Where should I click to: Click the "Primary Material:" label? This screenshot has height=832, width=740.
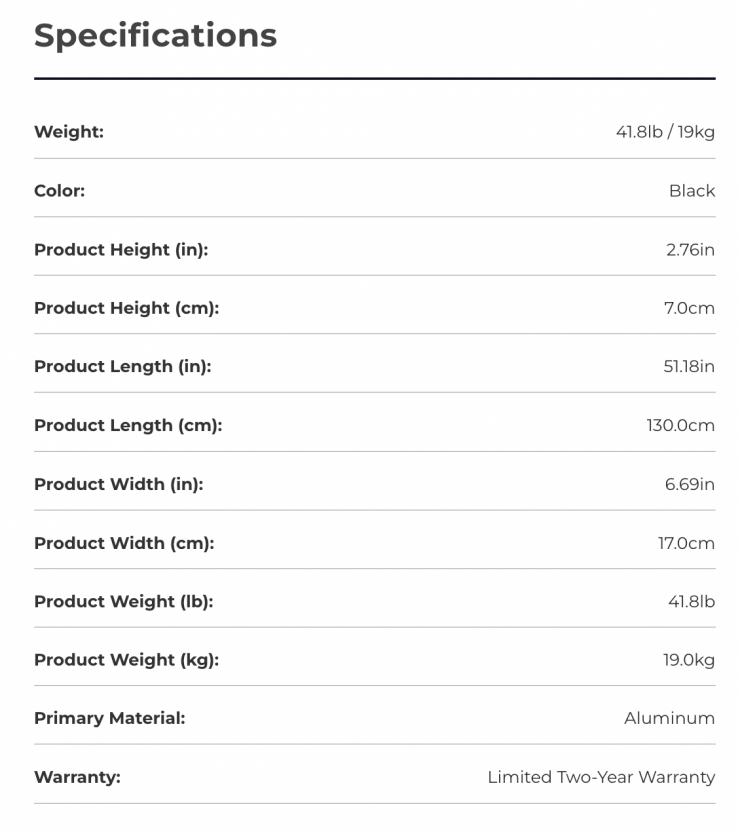click(x=109, y=718)
